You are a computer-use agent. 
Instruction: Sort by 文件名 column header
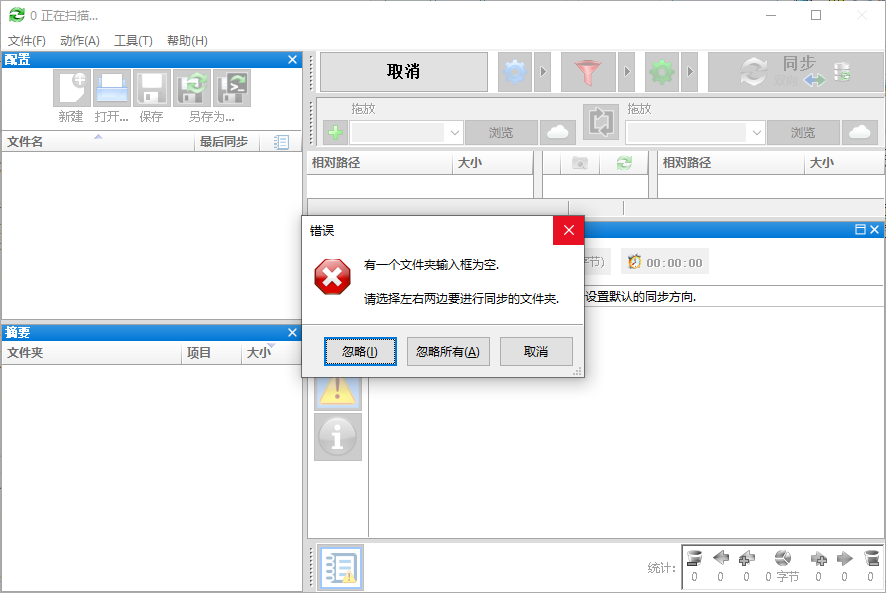tap(98, 142)
